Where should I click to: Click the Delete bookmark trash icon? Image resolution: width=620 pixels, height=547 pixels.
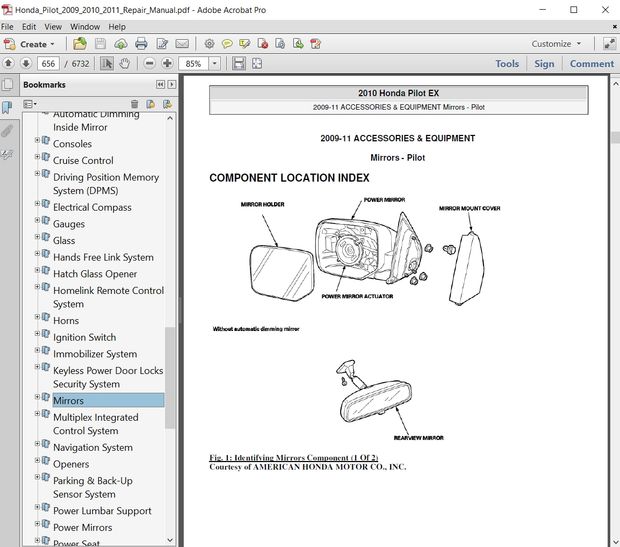click(134, 104)
